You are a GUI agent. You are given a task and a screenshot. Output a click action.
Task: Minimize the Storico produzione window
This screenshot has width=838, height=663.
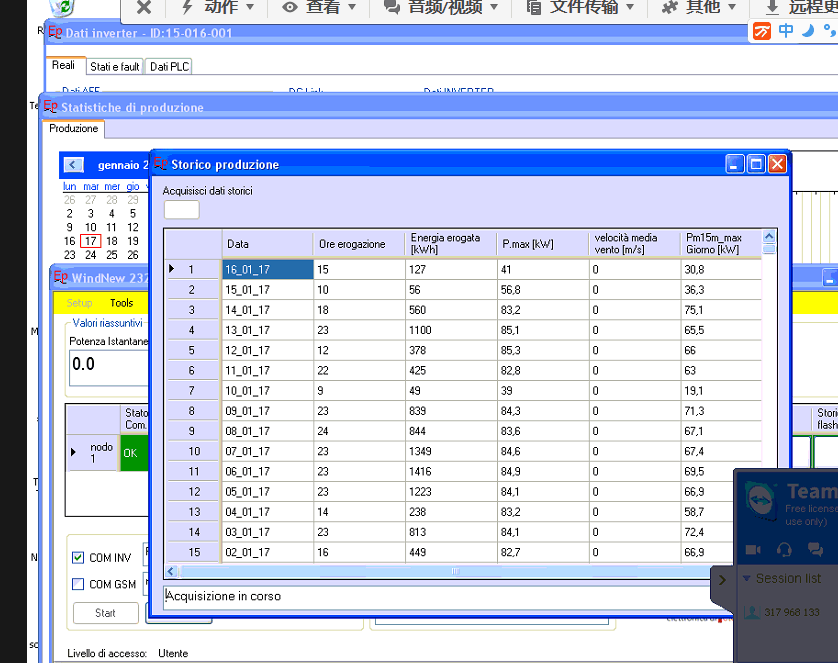coord(735,164)
